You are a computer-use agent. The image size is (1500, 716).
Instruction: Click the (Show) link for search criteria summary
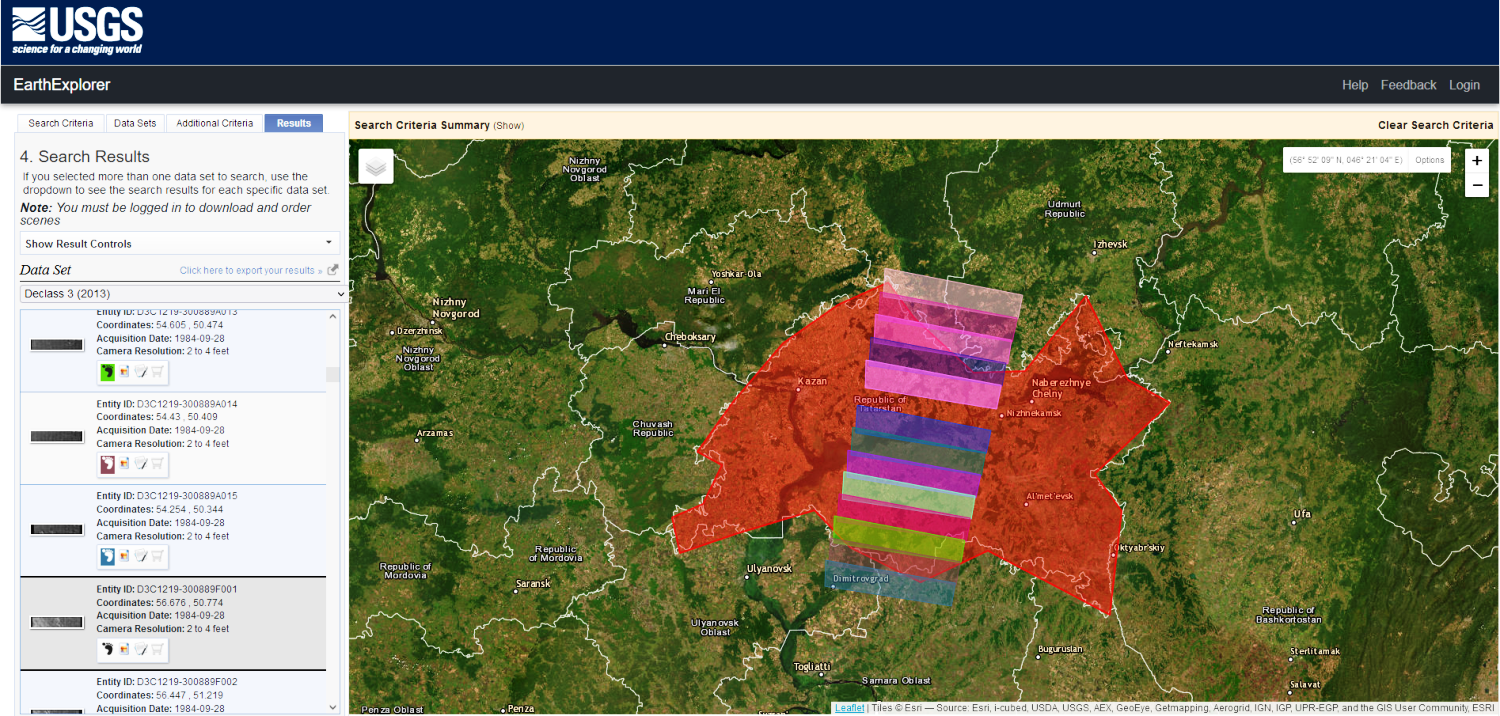pos(508,125)
